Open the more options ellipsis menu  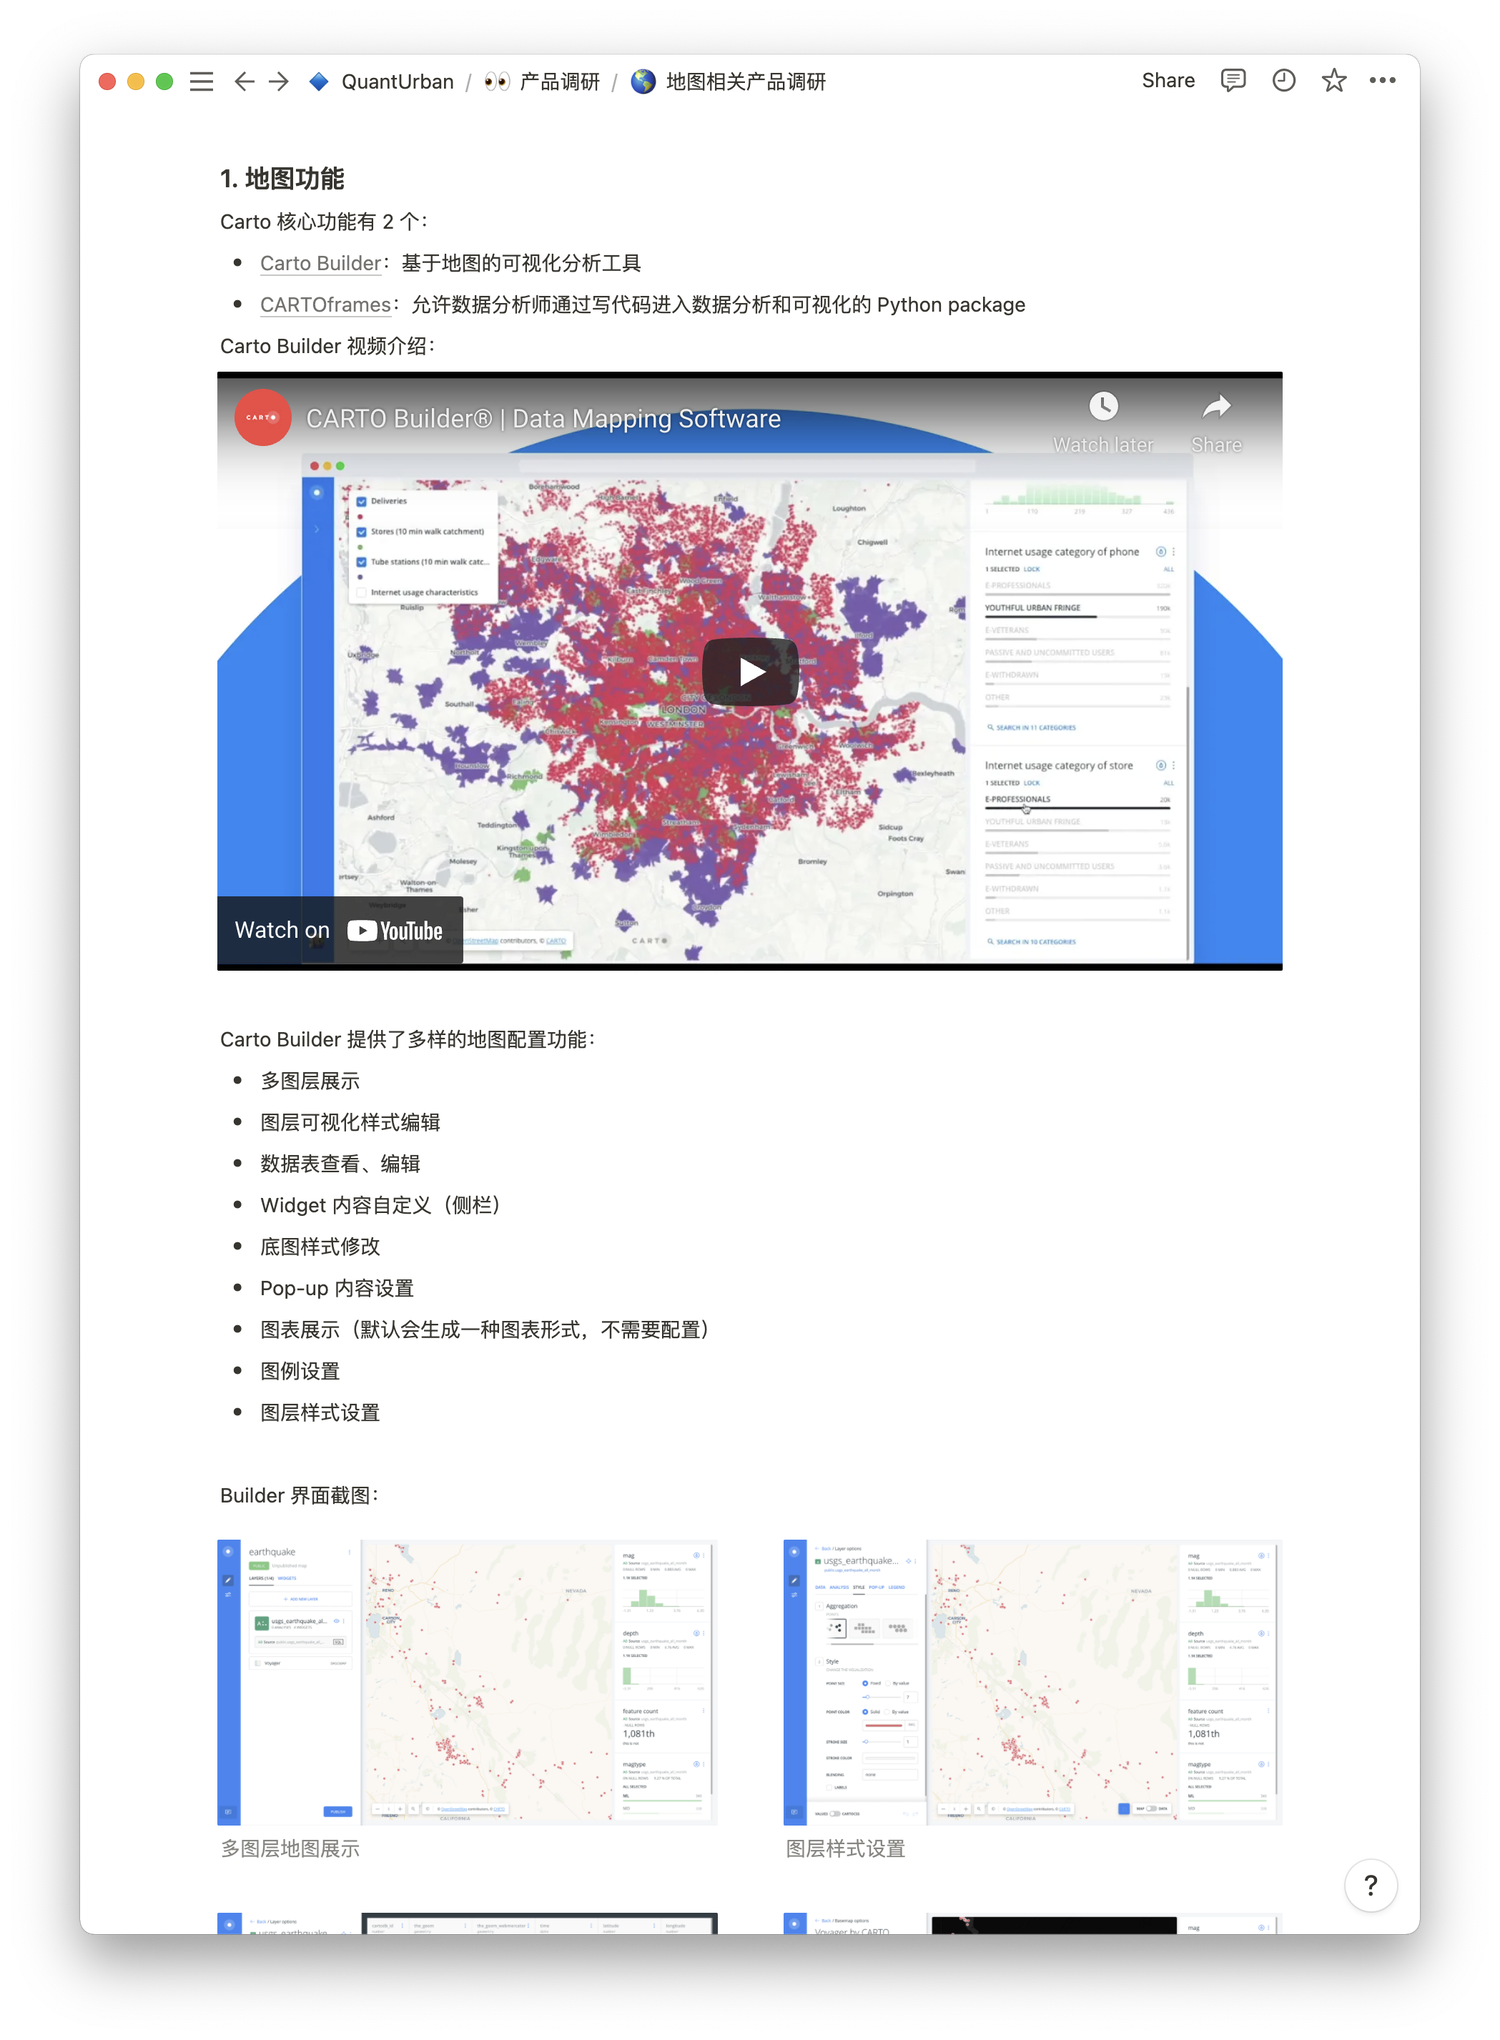click(1383, 80)
